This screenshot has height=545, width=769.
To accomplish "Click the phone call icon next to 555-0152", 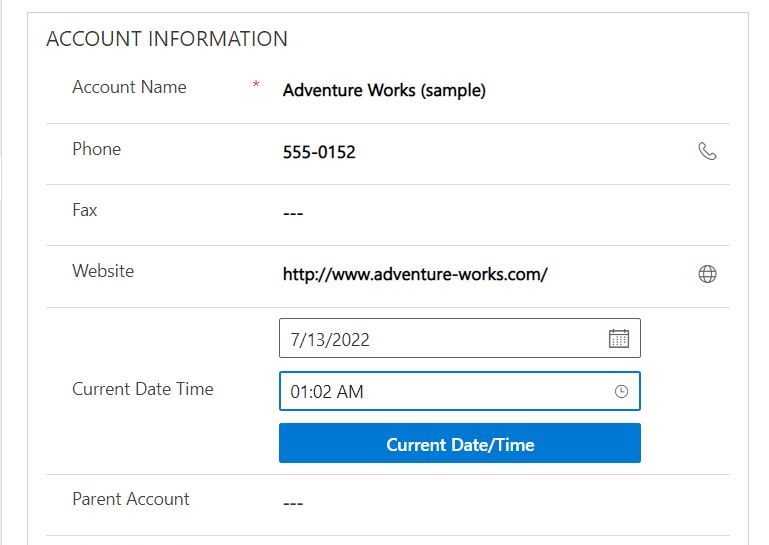I will click(x=707, y=152).
